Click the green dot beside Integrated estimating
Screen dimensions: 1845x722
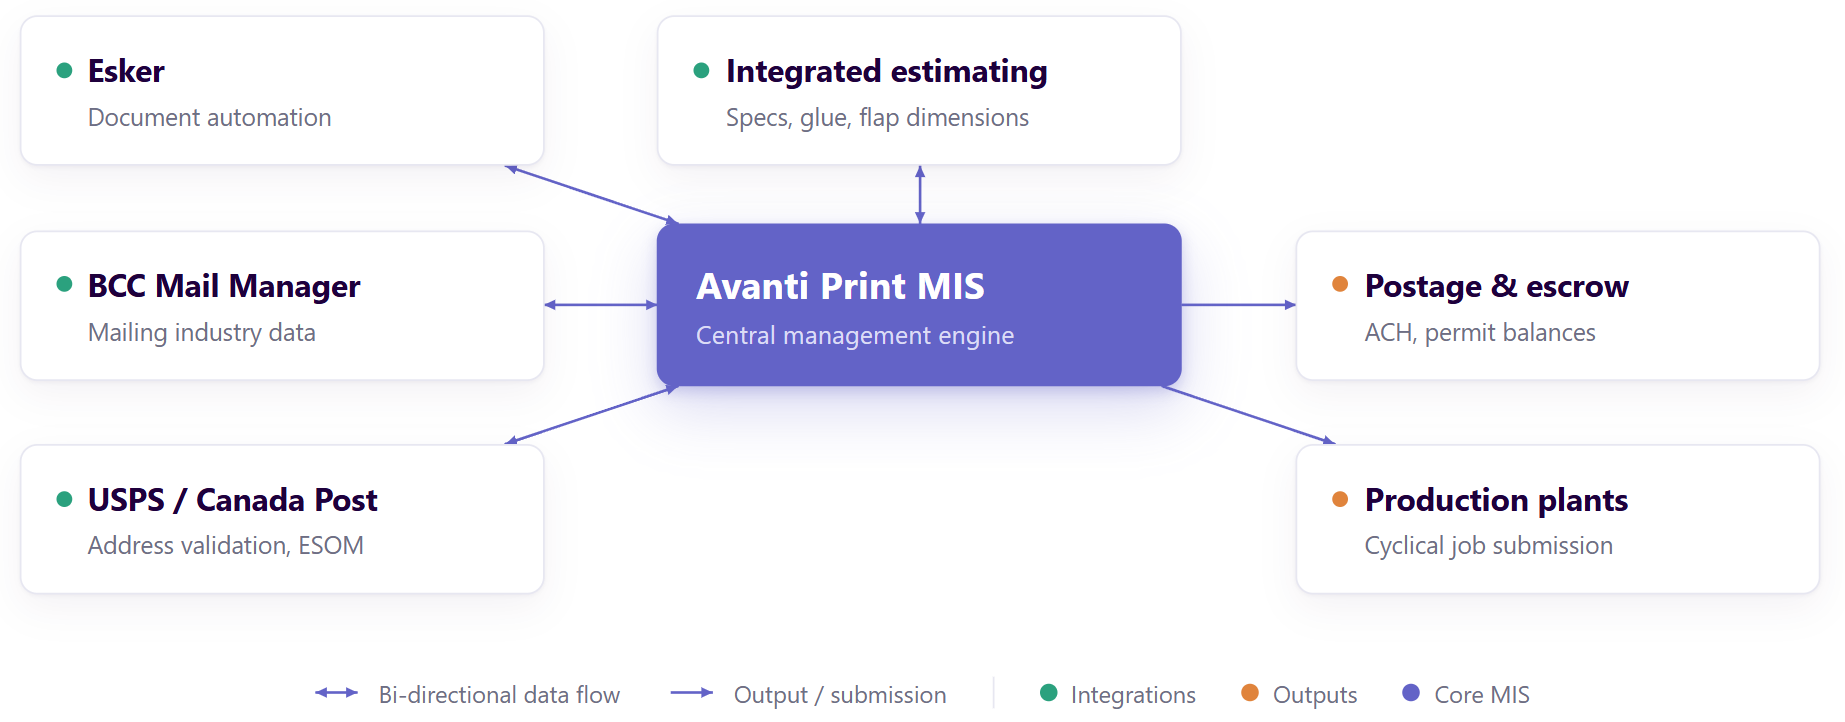coord(702,70)
